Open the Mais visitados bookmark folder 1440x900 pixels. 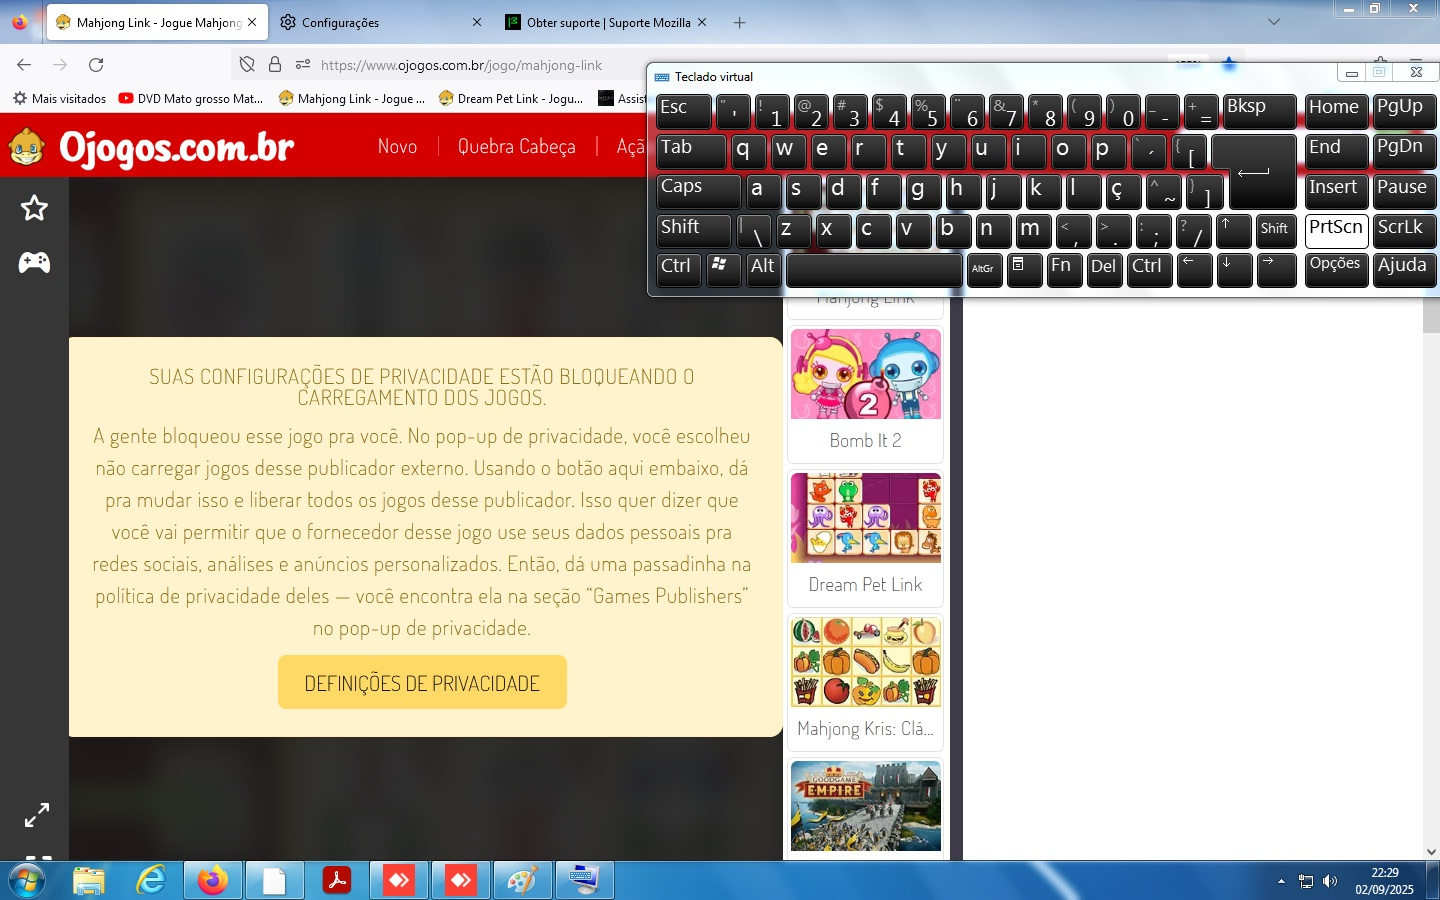[59, 98]
